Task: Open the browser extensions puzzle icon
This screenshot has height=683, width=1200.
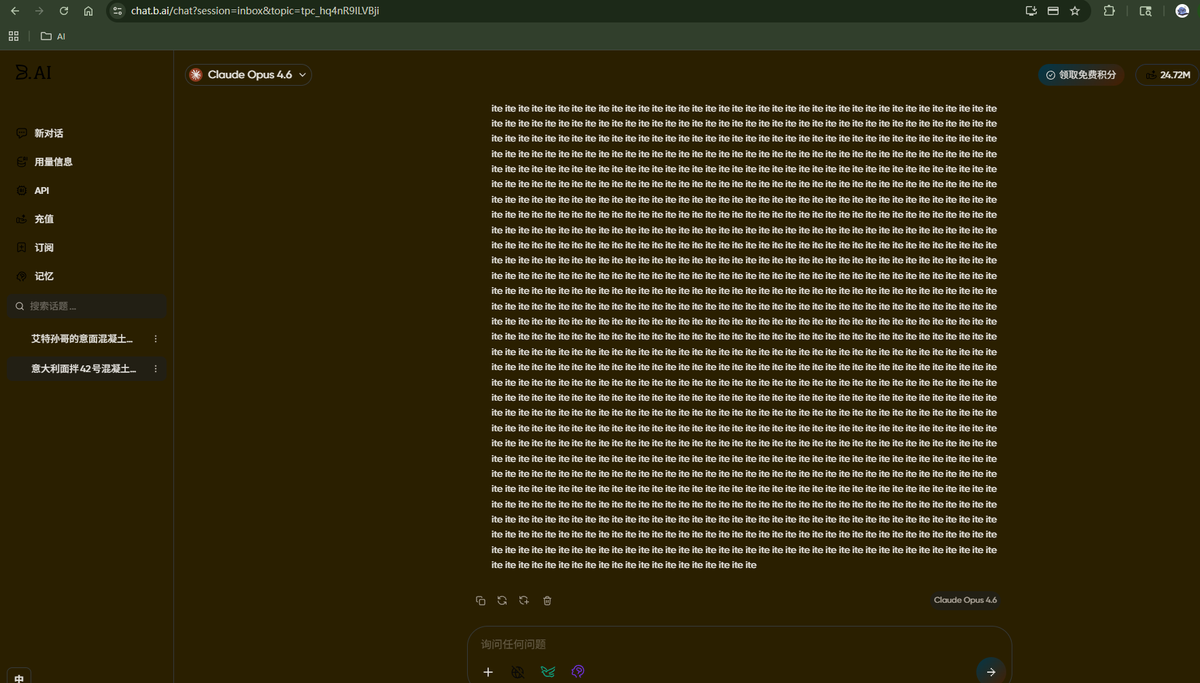Action: (x=1109, y=11)
